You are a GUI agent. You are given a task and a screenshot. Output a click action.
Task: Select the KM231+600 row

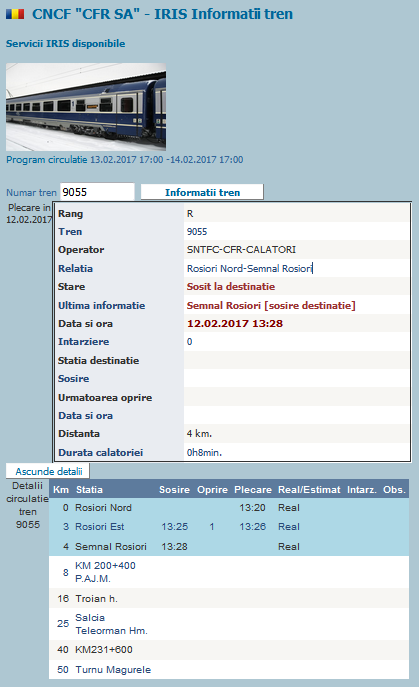click(229, 650)
